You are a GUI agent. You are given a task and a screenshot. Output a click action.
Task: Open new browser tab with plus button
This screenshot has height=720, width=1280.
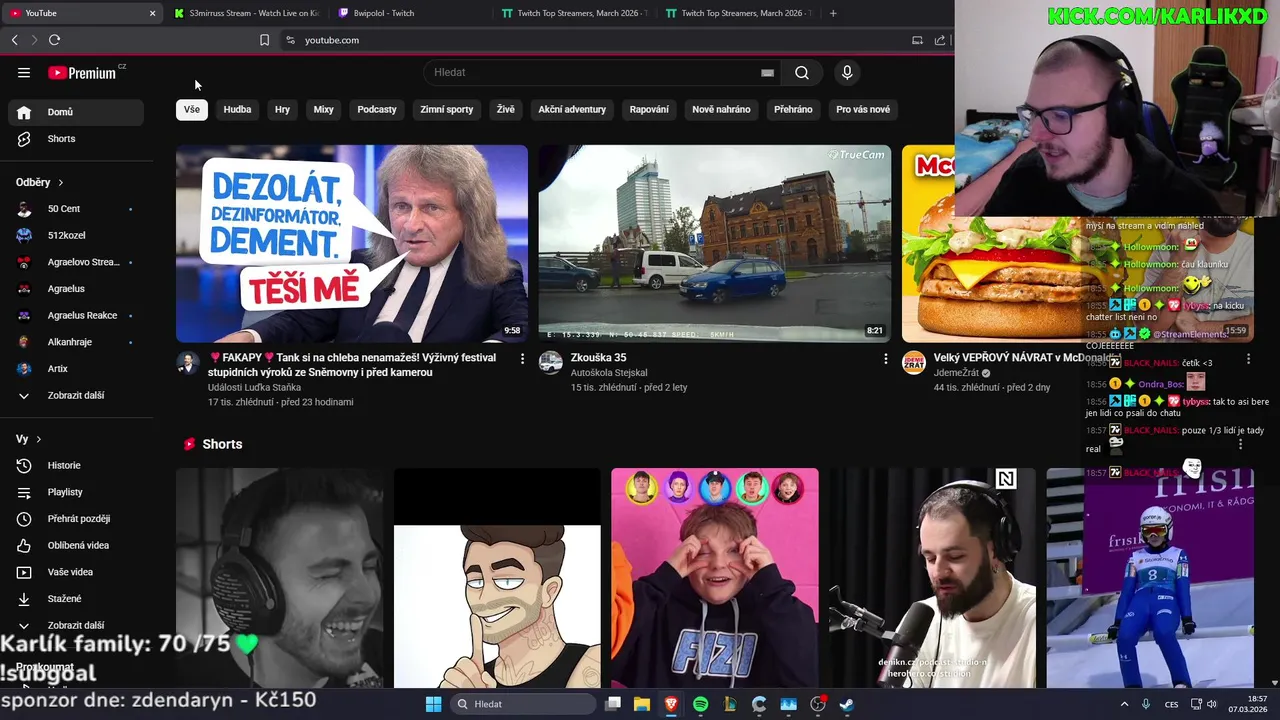[x=833, y=13]
